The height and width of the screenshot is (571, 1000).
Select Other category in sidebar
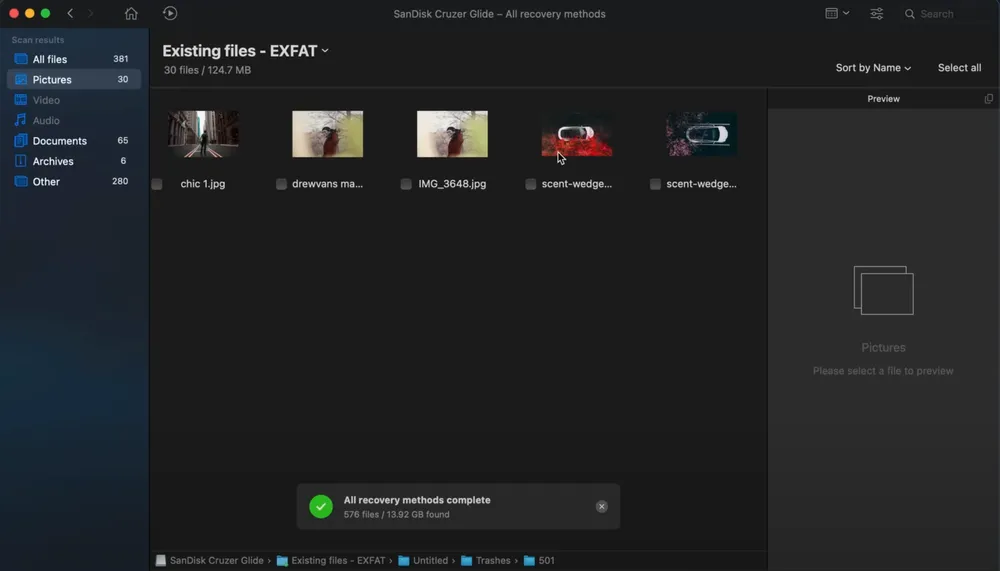(74, 181)
